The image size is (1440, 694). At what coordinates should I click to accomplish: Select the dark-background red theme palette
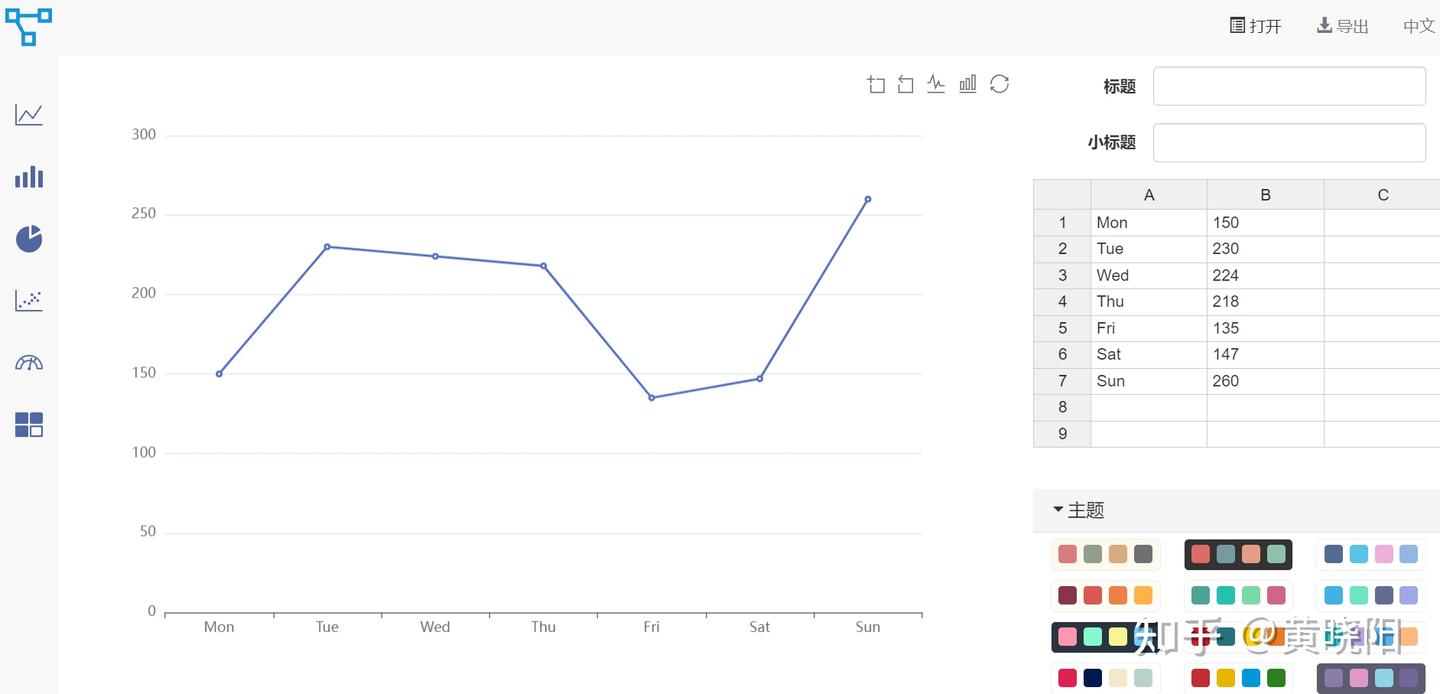[x=1238, y=554]
